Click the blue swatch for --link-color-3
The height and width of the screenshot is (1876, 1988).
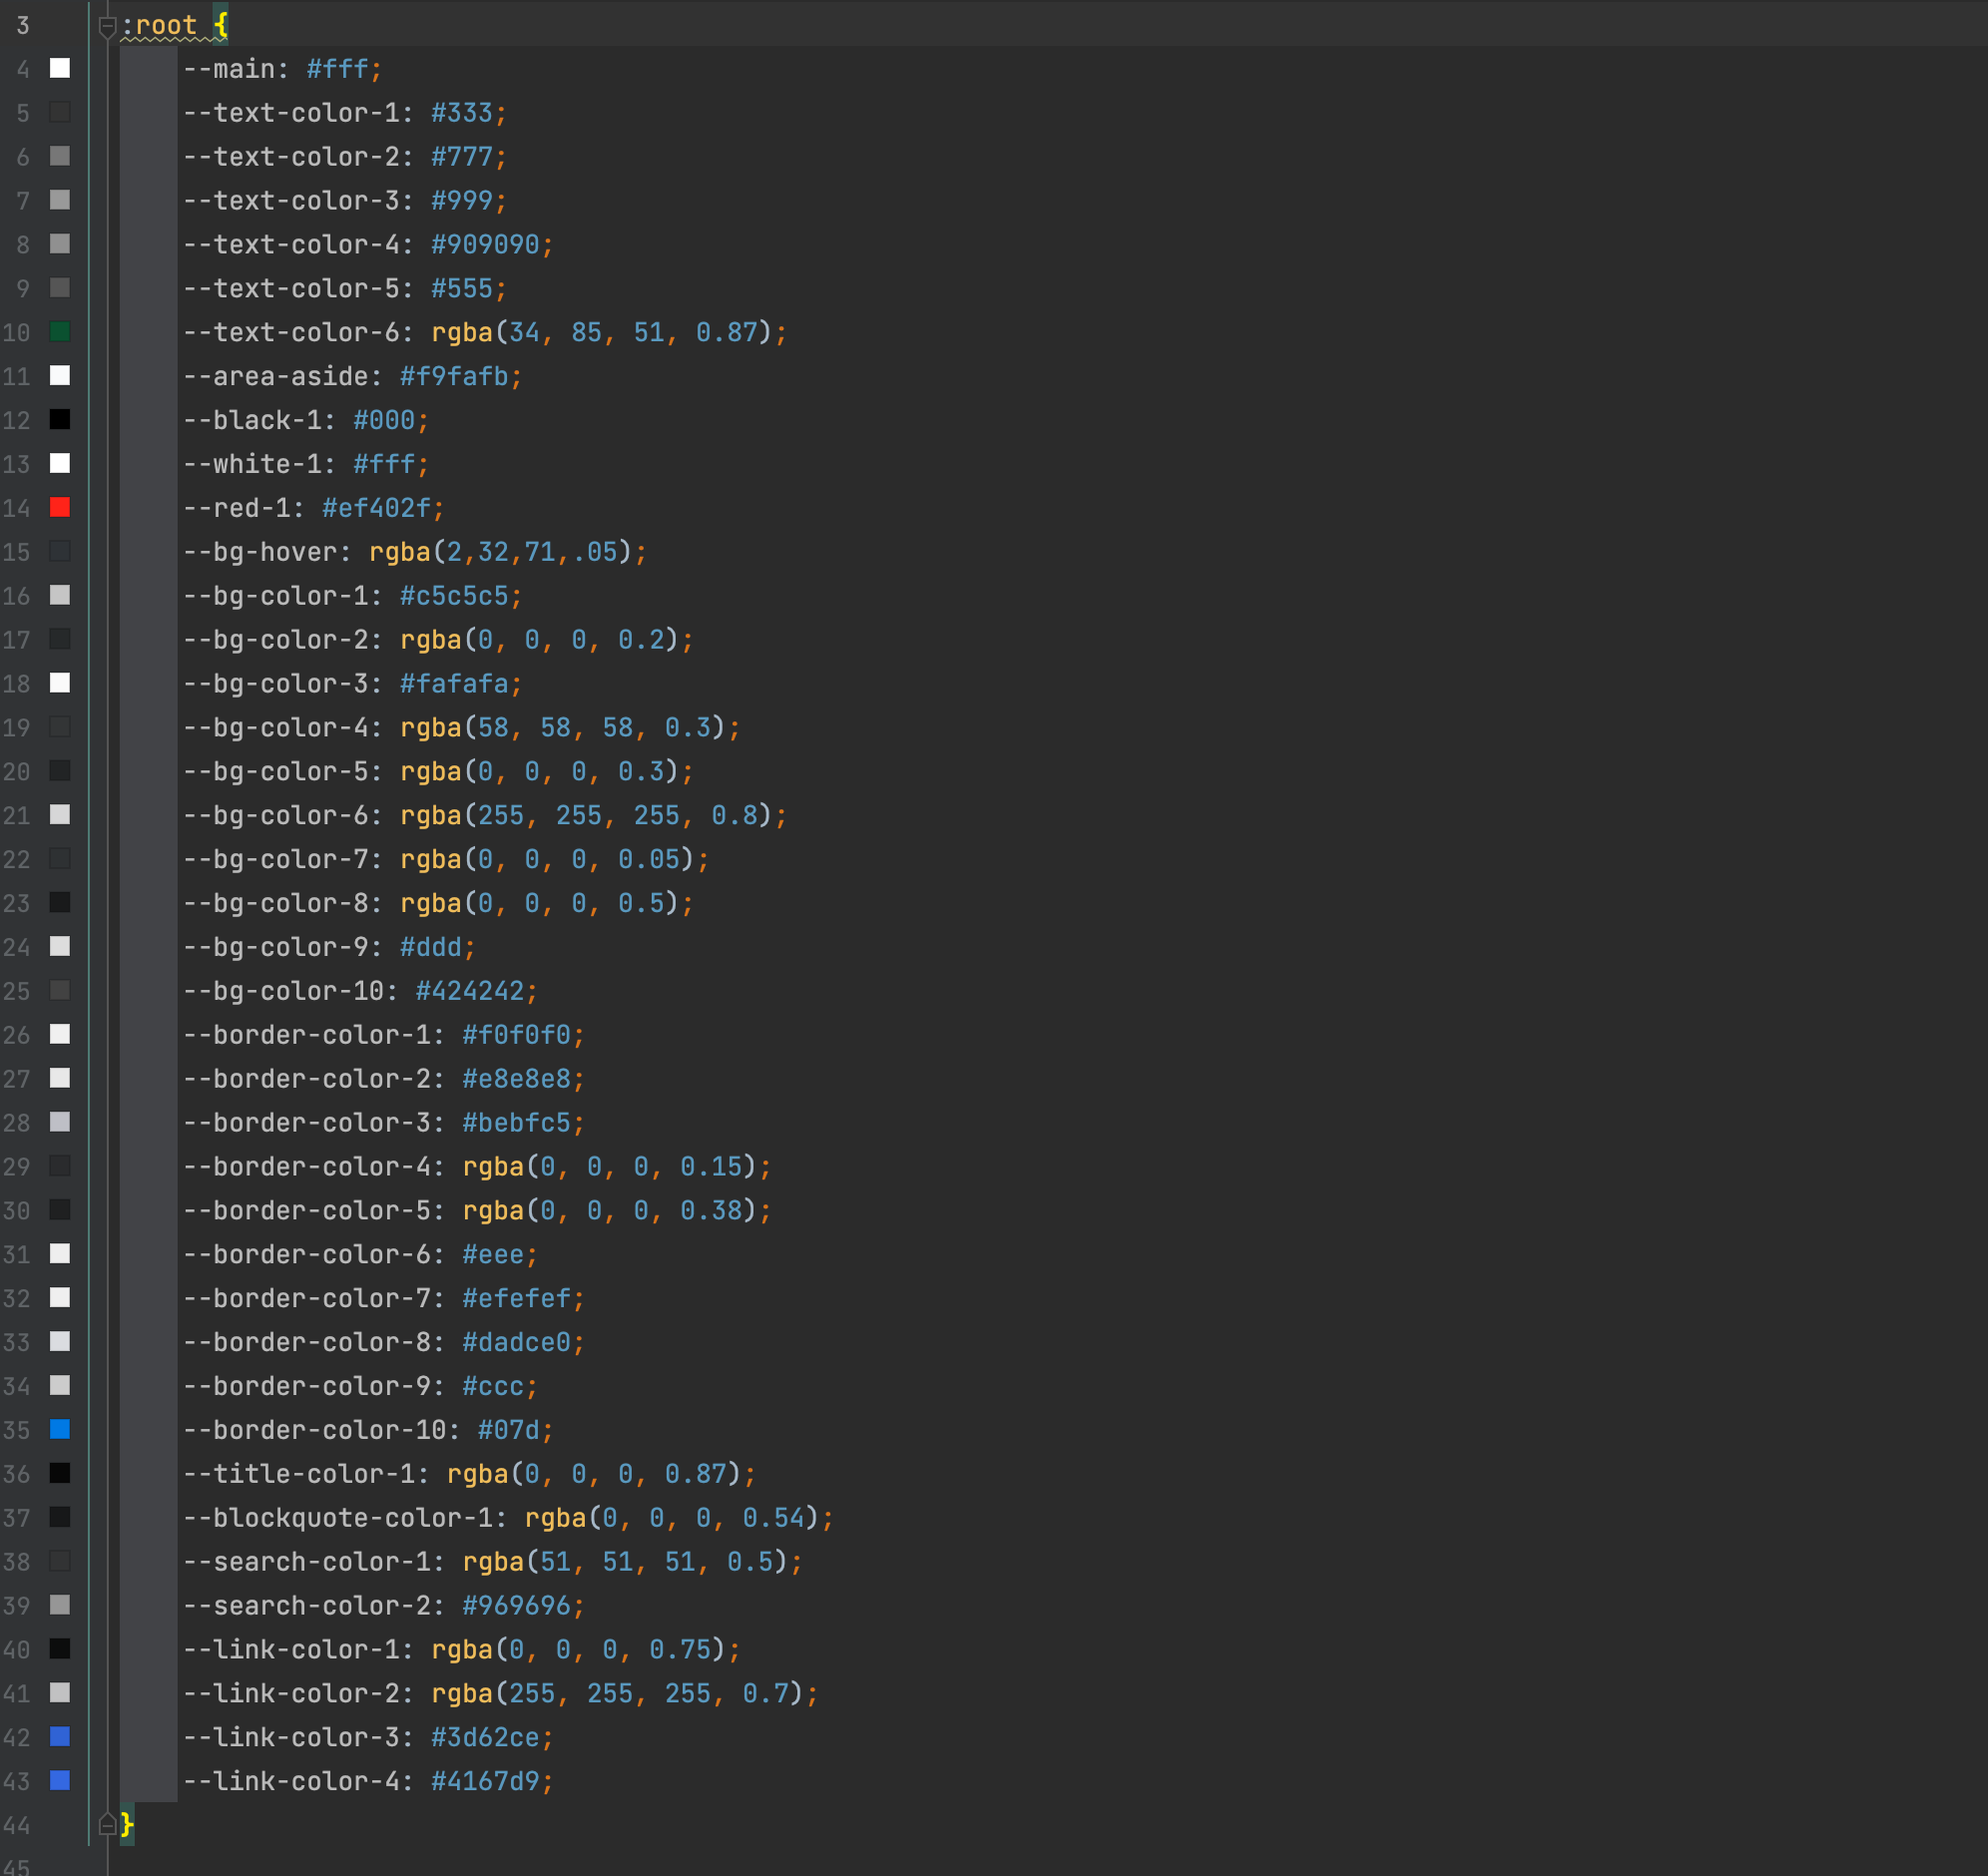click(60, 1736)
